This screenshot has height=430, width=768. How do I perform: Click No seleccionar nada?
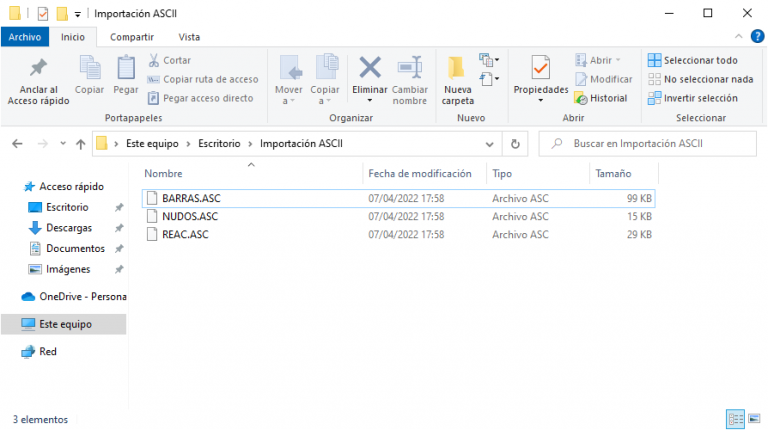pos(700,79)
